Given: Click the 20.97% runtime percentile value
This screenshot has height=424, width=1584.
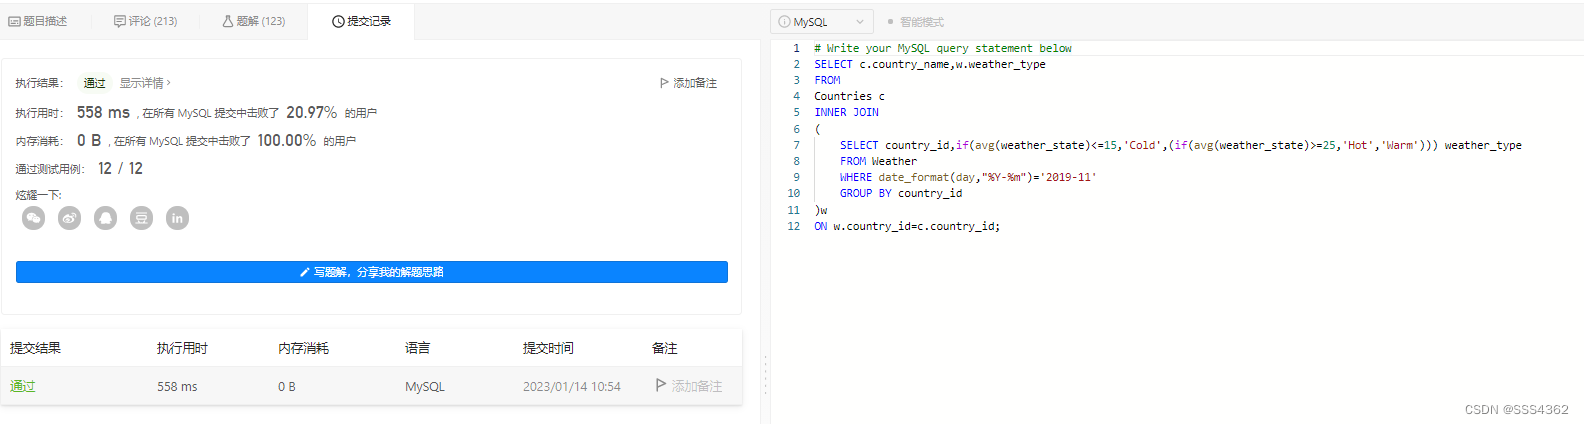Looking at the screenshot, I should pos(312,113).
